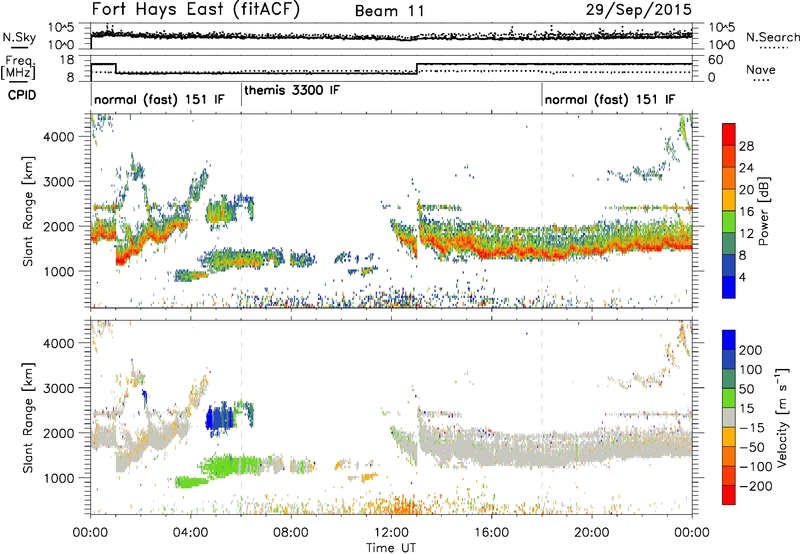800x554 pixels.
Task: Click the velocity panel 'Slant Range [km]' label
Action: click(x=28, y=417)
